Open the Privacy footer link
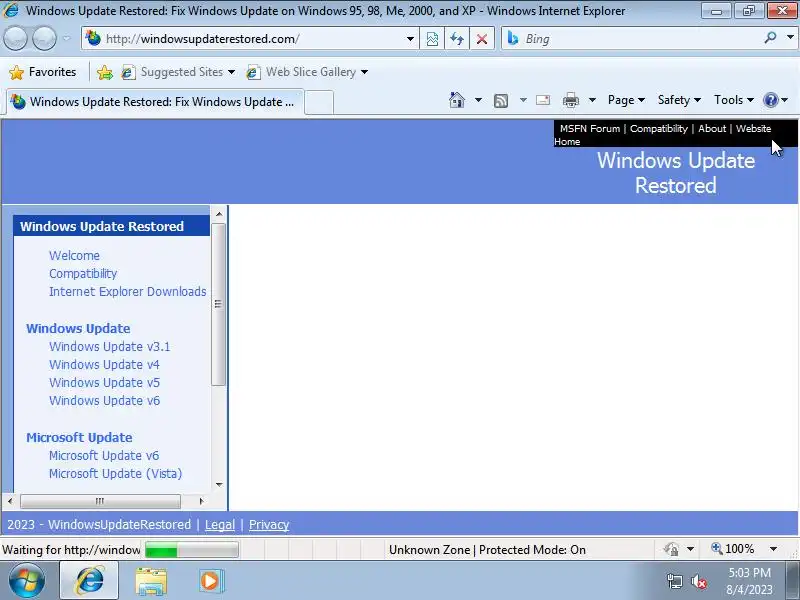Viewport: 800px width, 600px height. pyautogui.click(x=269, y=524)
